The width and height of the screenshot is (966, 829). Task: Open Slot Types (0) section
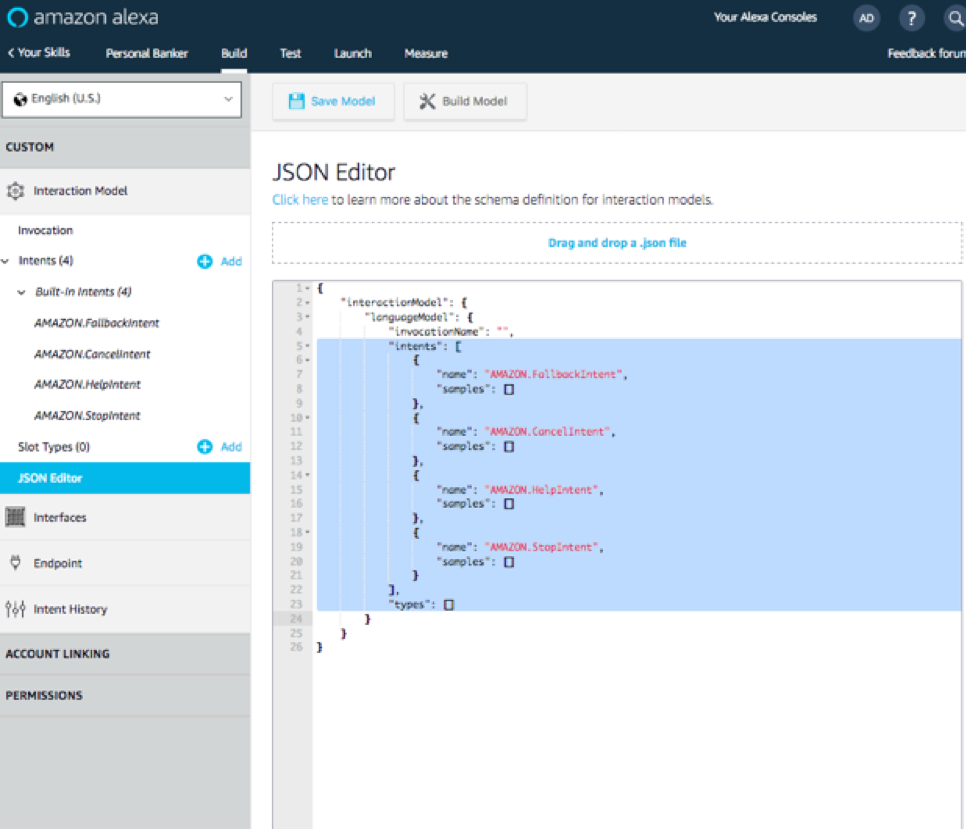pyautogui.click(x=54, y=447)
